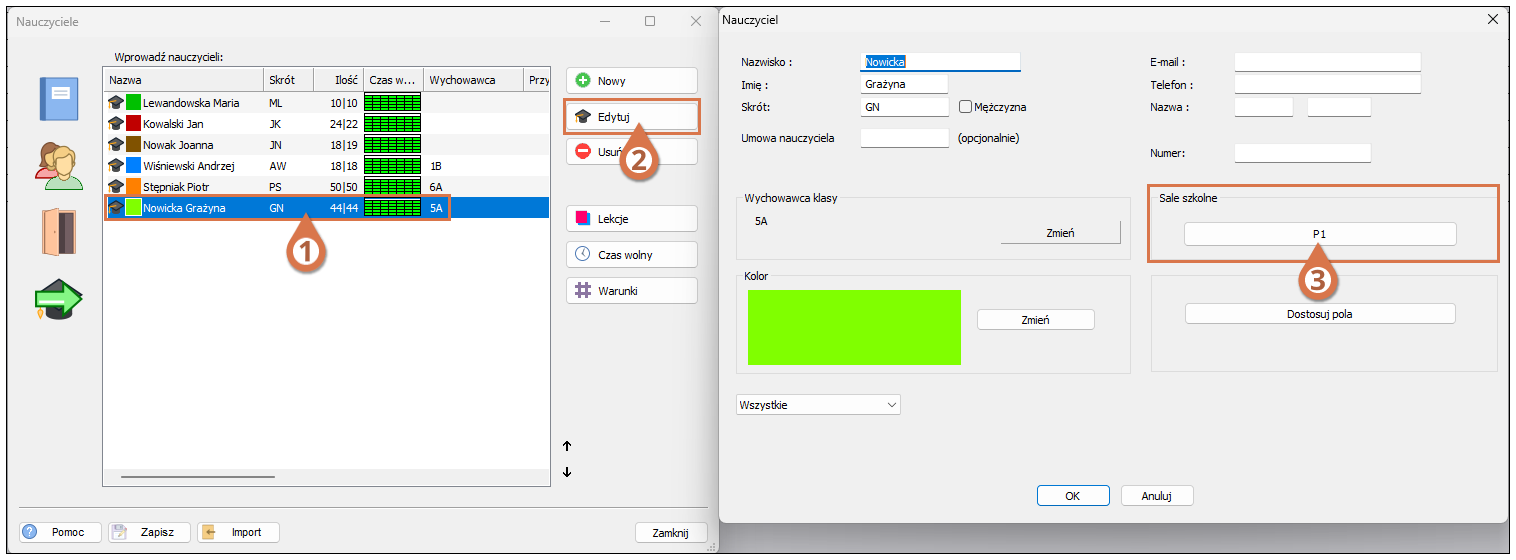Click graduation cap icon beside Nowak Joanna
This screenshot has width=1516, height=560.
[x=115, y=144]
